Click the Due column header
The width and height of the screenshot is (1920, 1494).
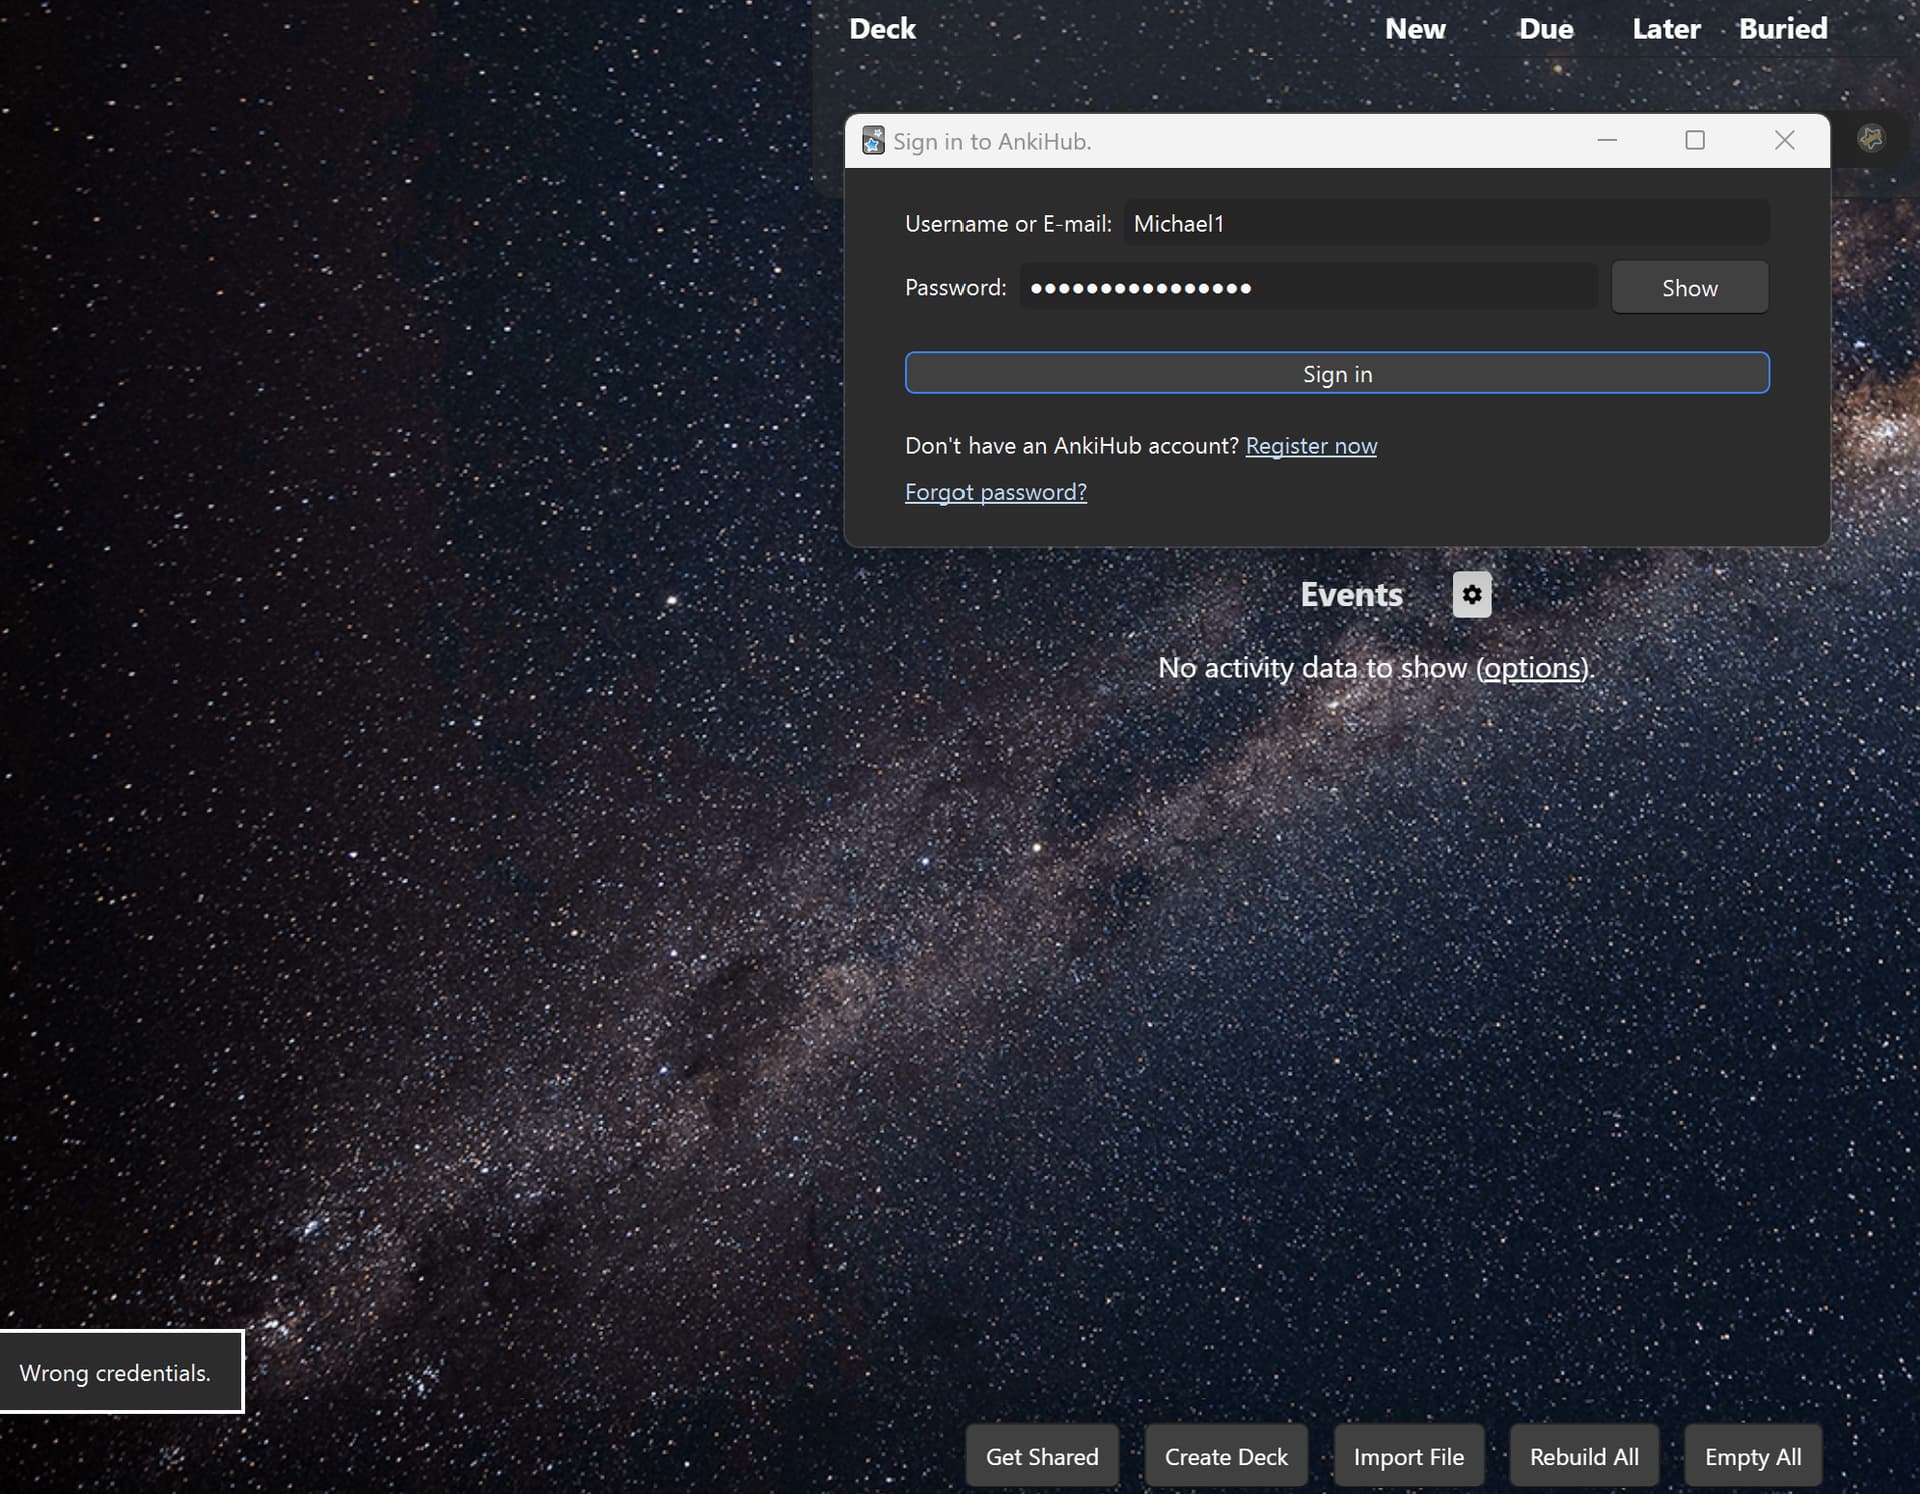click(x=1546, y=29)
